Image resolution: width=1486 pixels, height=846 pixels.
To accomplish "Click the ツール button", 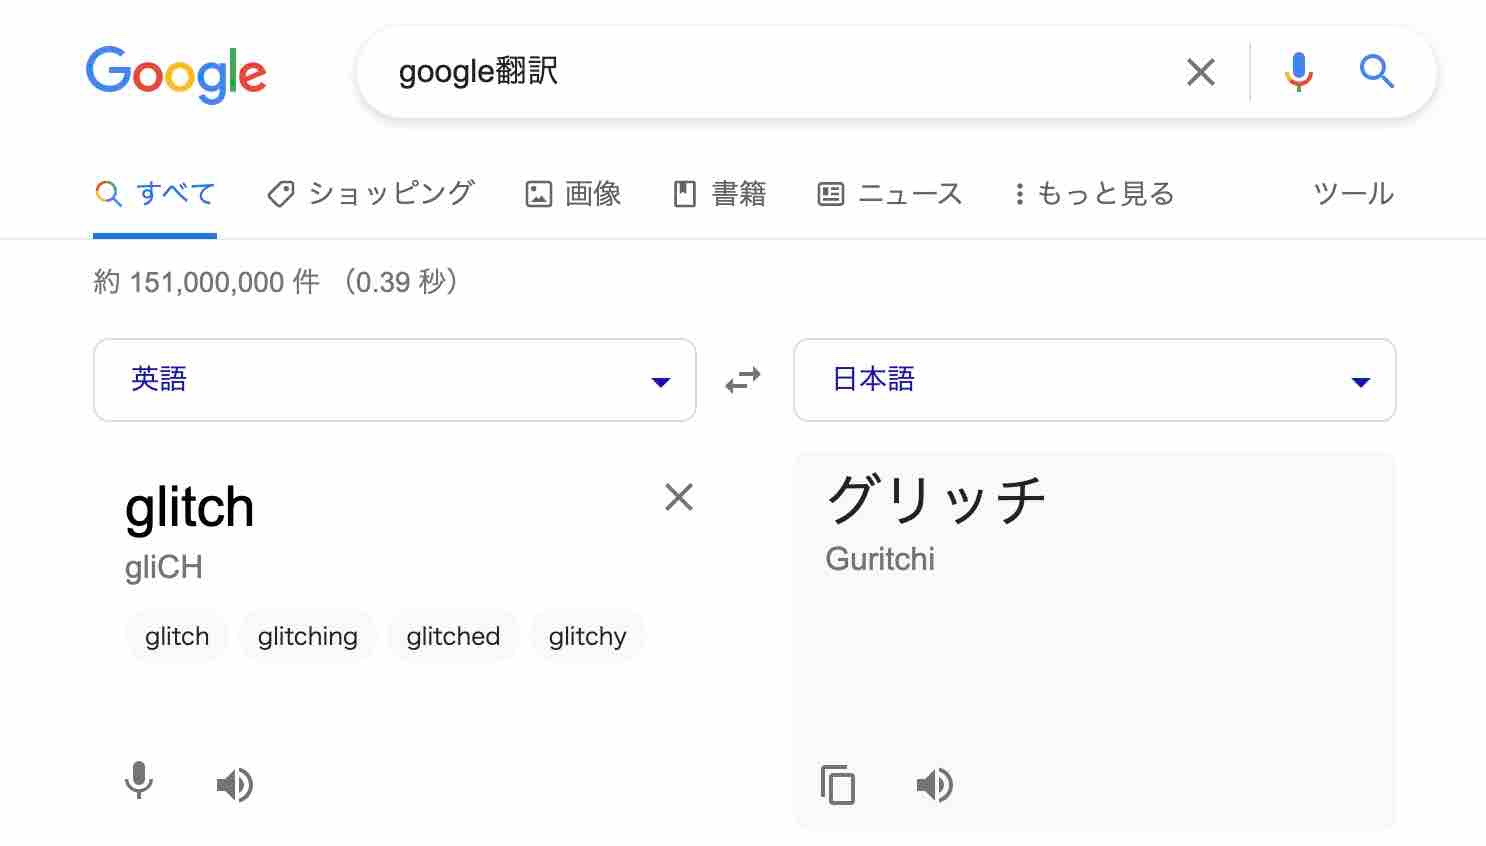I will coord(1353,193).
